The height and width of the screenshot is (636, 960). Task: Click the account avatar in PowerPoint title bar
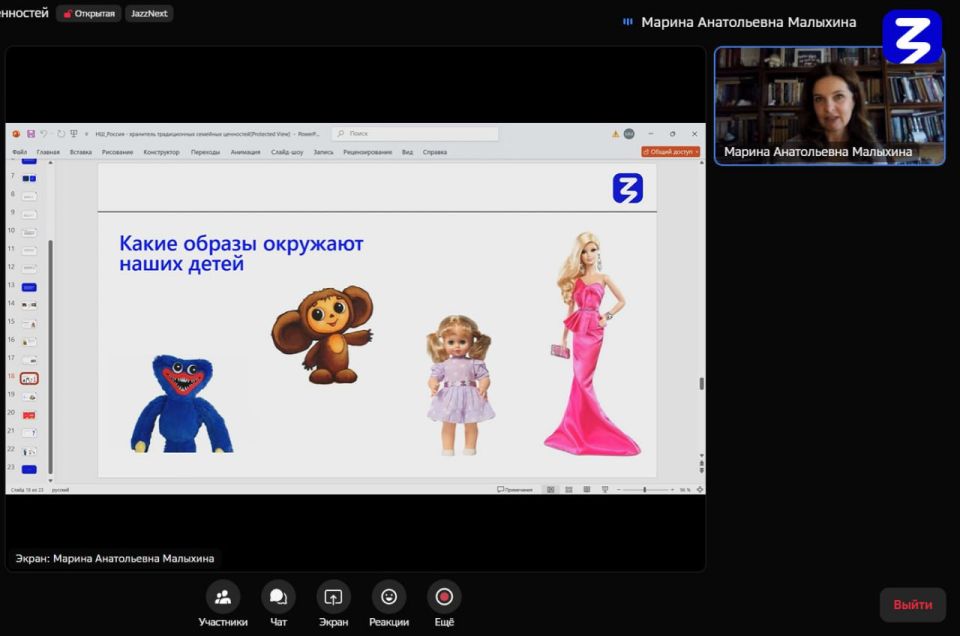(629, 133)
